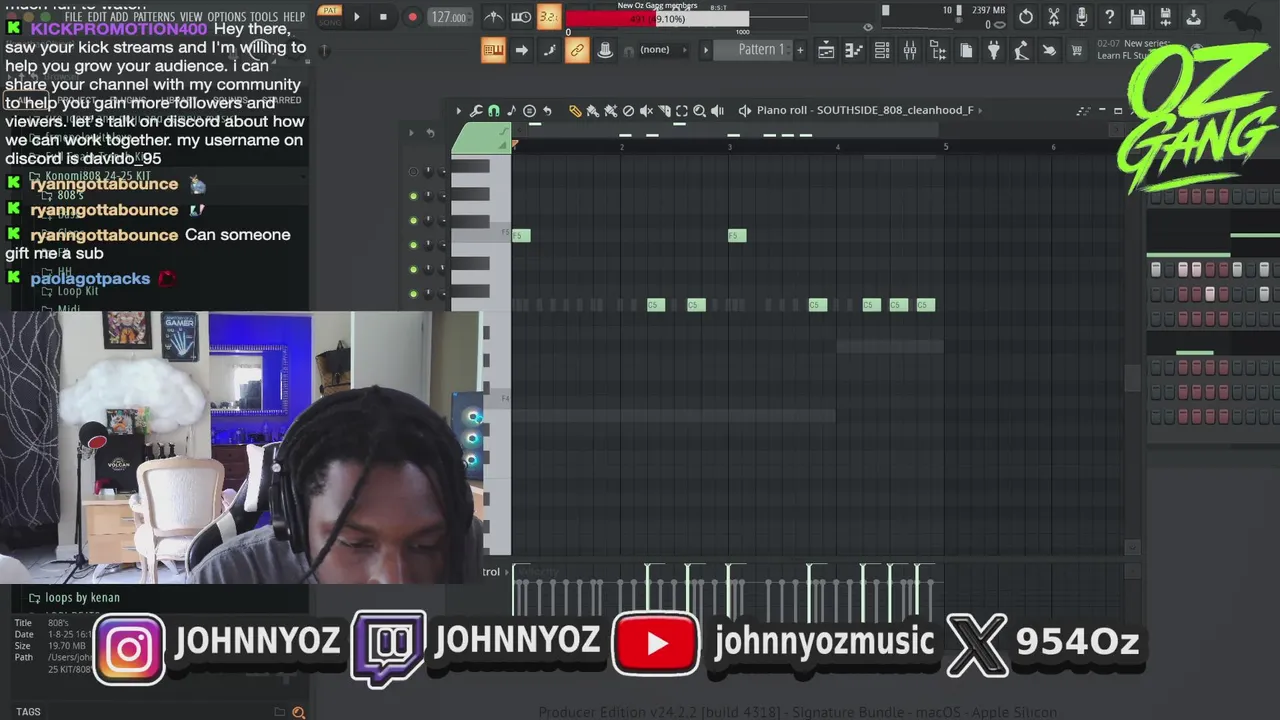Click the microphone one-click recording icon
This screenshot has height=720, width=1280.
(1081, 17)
